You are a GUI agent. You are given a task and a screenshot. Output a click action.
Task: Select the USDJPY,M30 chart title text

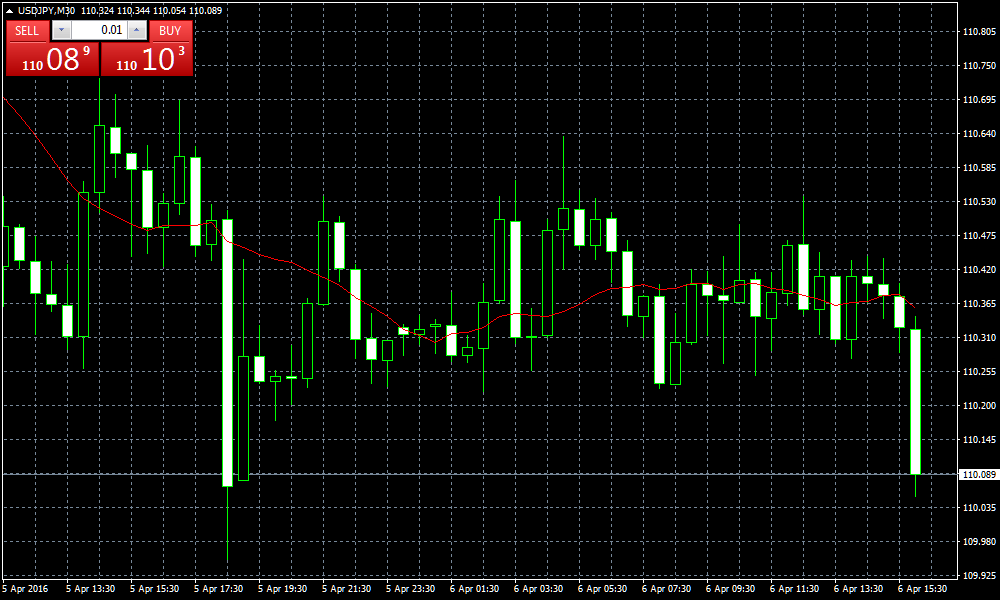pos(47,11)
